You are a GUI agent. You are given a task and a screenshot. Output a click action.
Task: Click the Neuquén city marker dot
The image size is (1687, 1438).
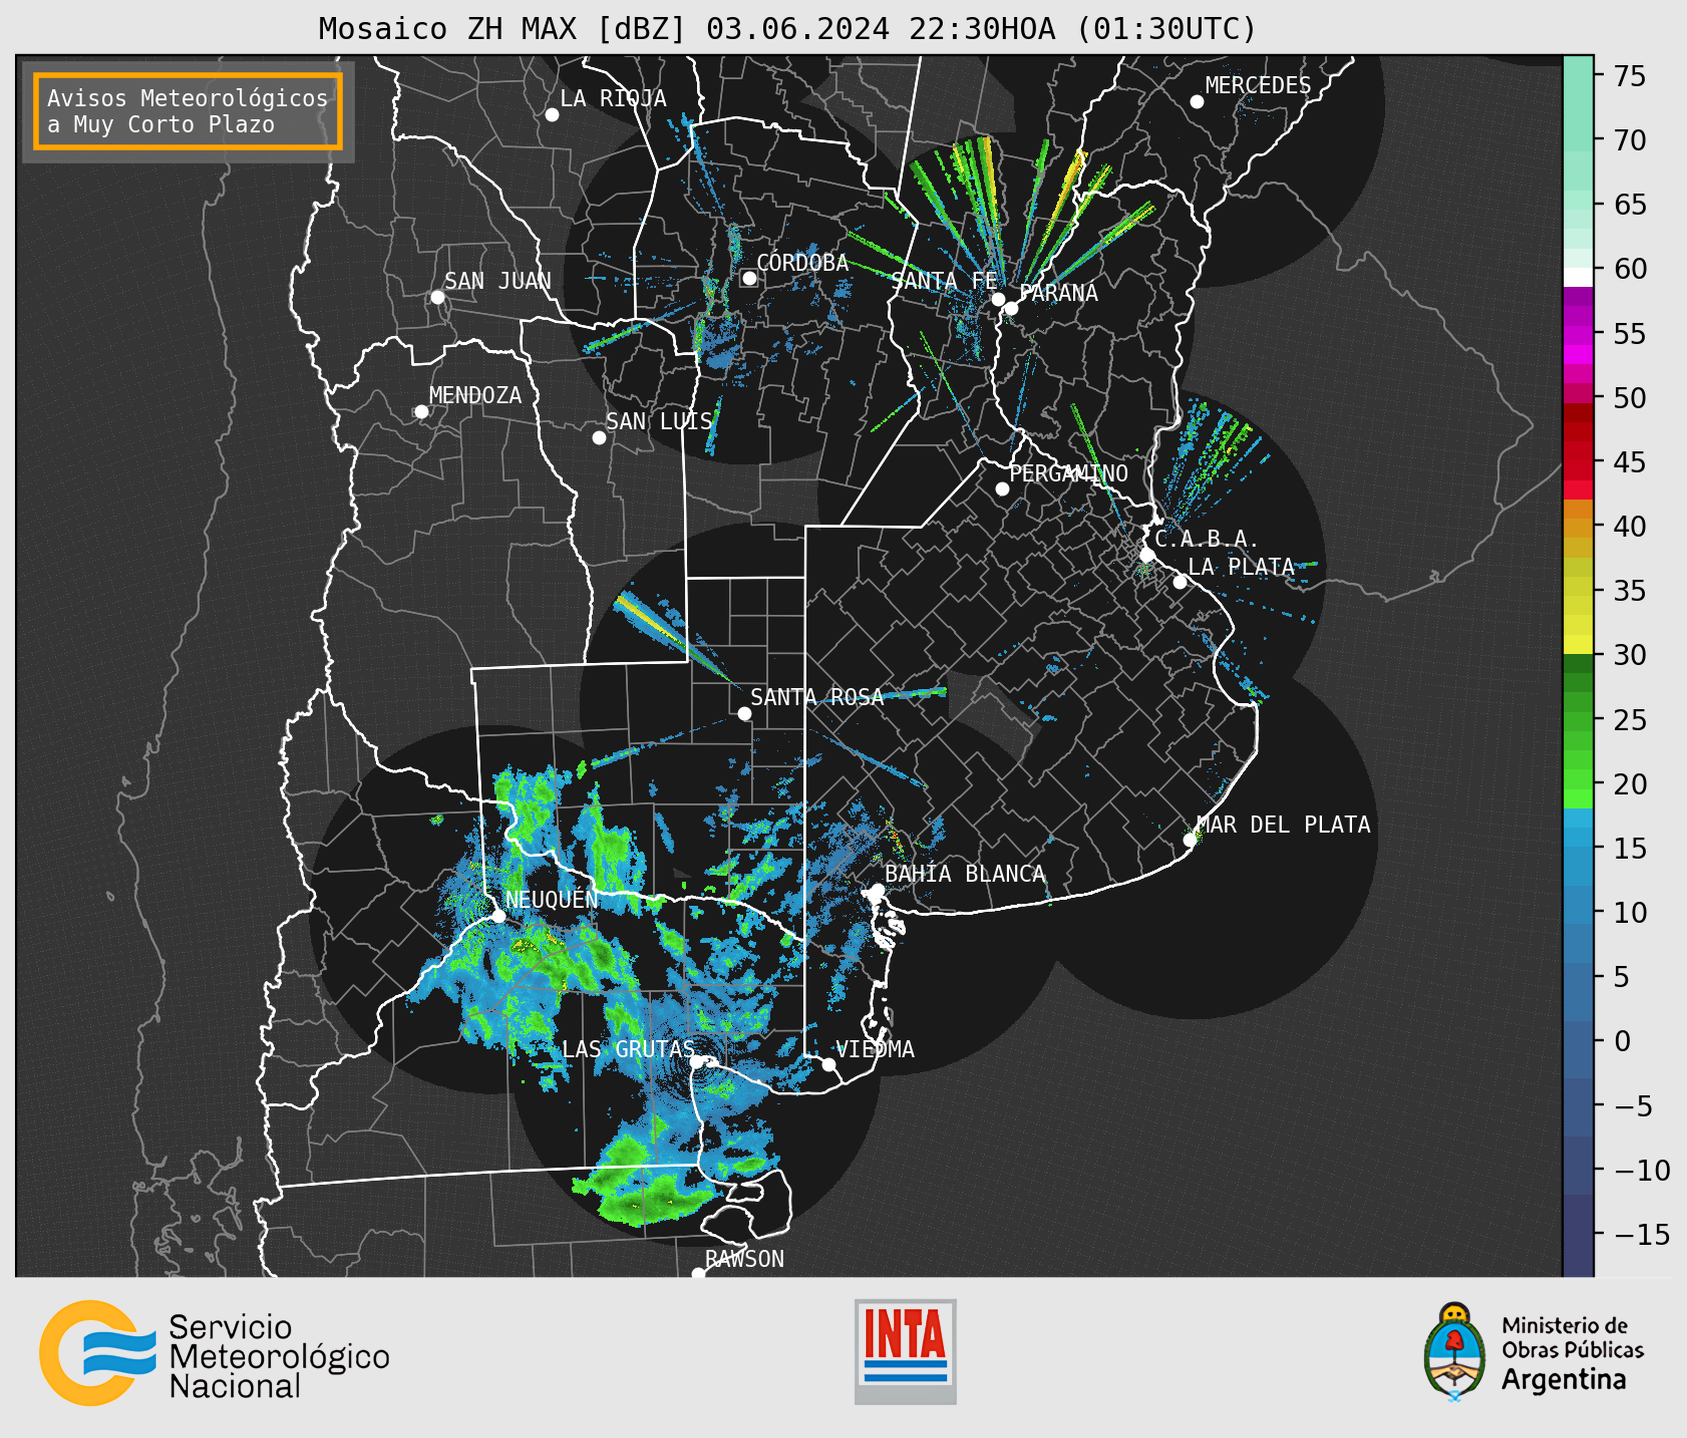coord(498,916)
